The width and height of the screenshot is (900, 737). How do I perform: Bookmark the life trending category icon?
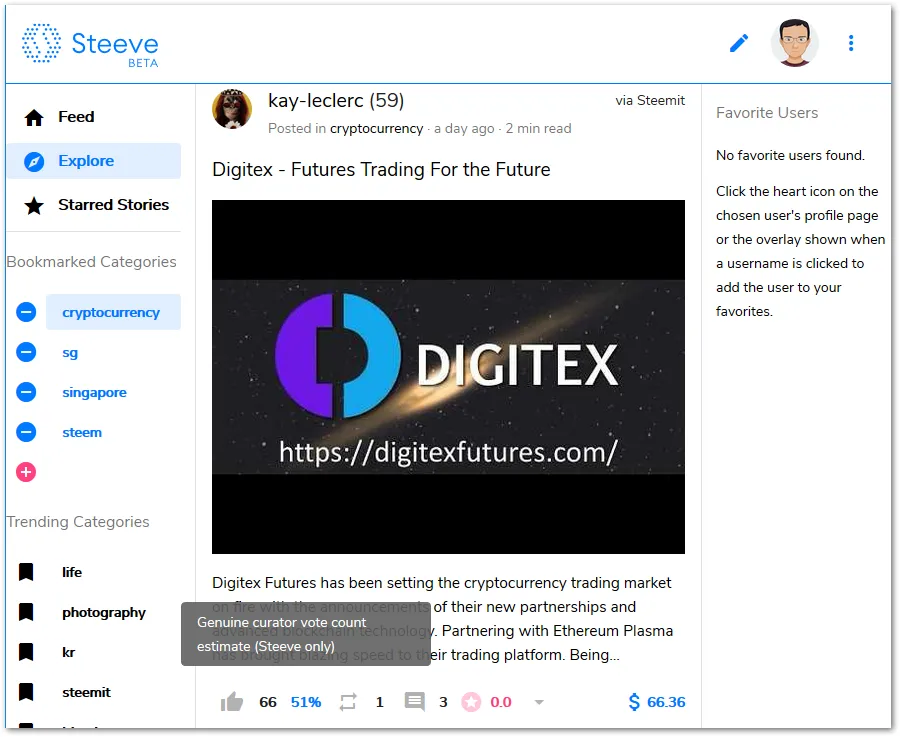26,572
